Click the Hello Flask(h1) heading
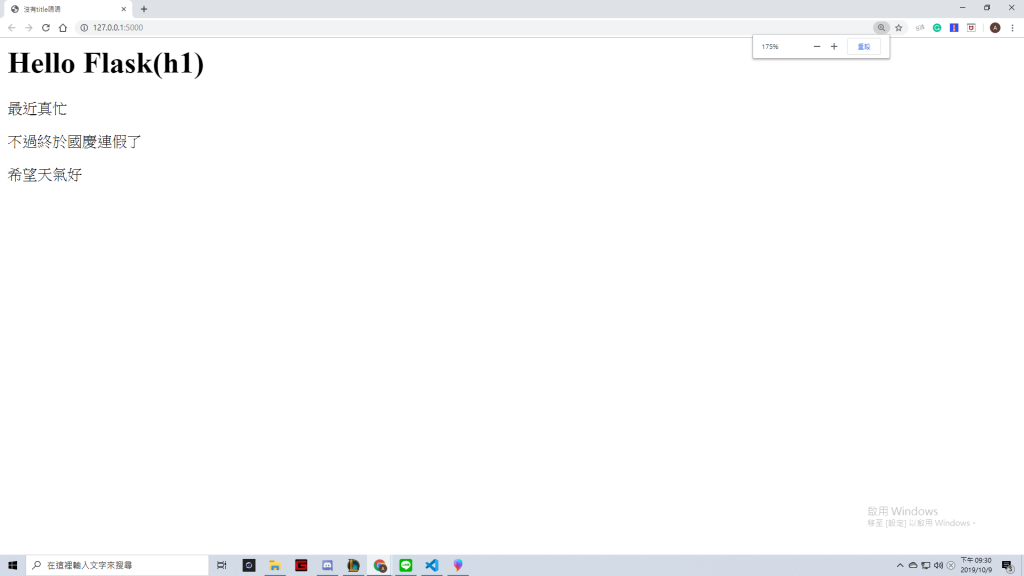This screenshot has width=1024, height=576. point(106,63)
